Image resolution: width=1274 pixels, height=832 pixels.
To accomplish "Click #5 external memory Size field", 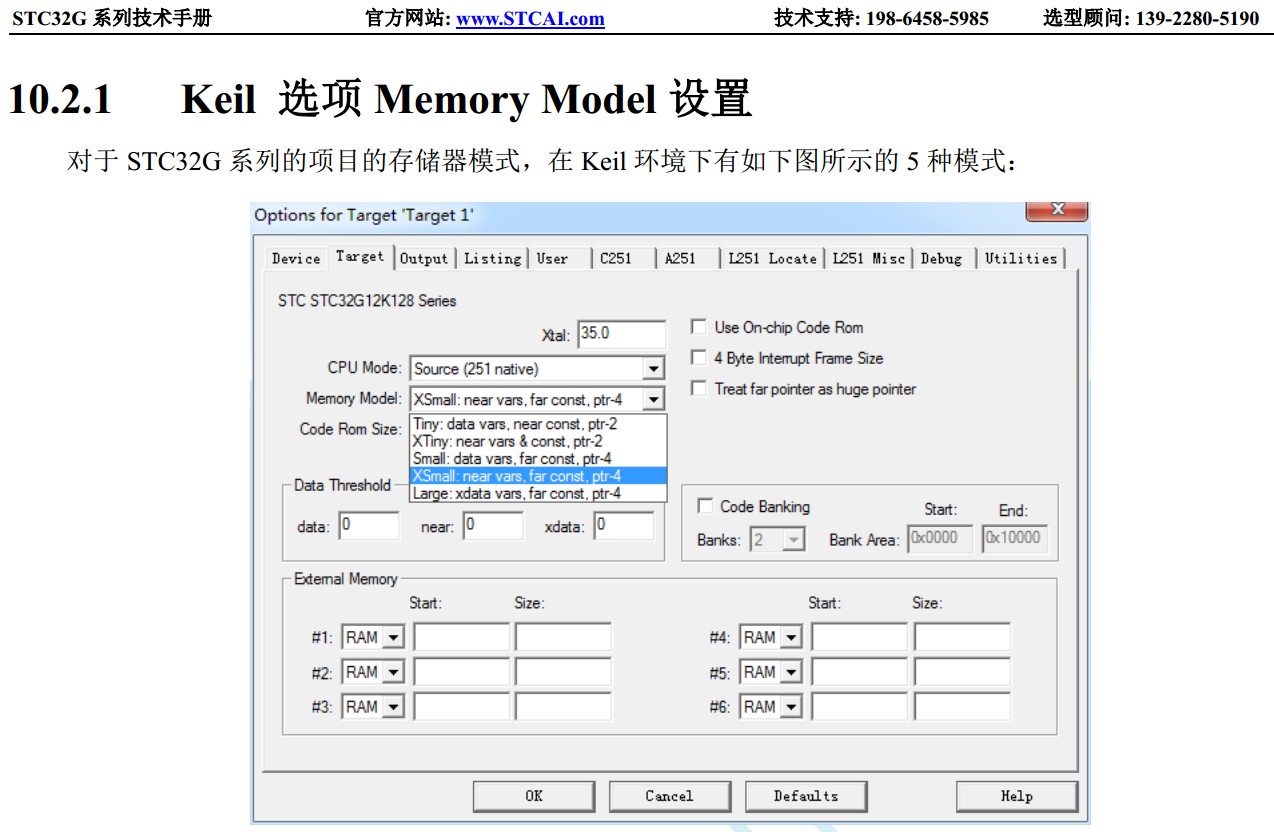I will click(x=962, y=672).
